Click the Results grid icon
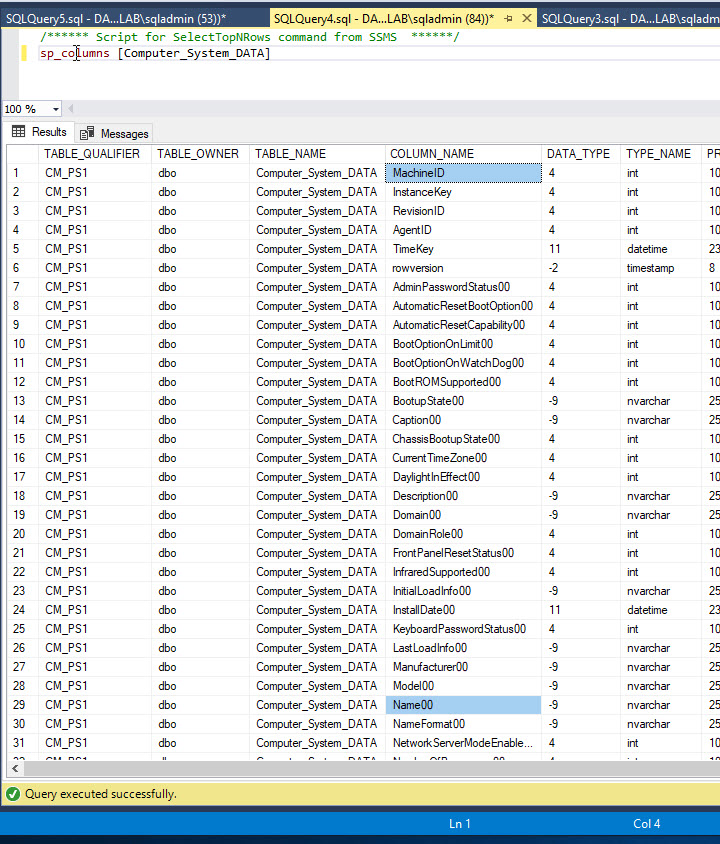 (19, 132)
